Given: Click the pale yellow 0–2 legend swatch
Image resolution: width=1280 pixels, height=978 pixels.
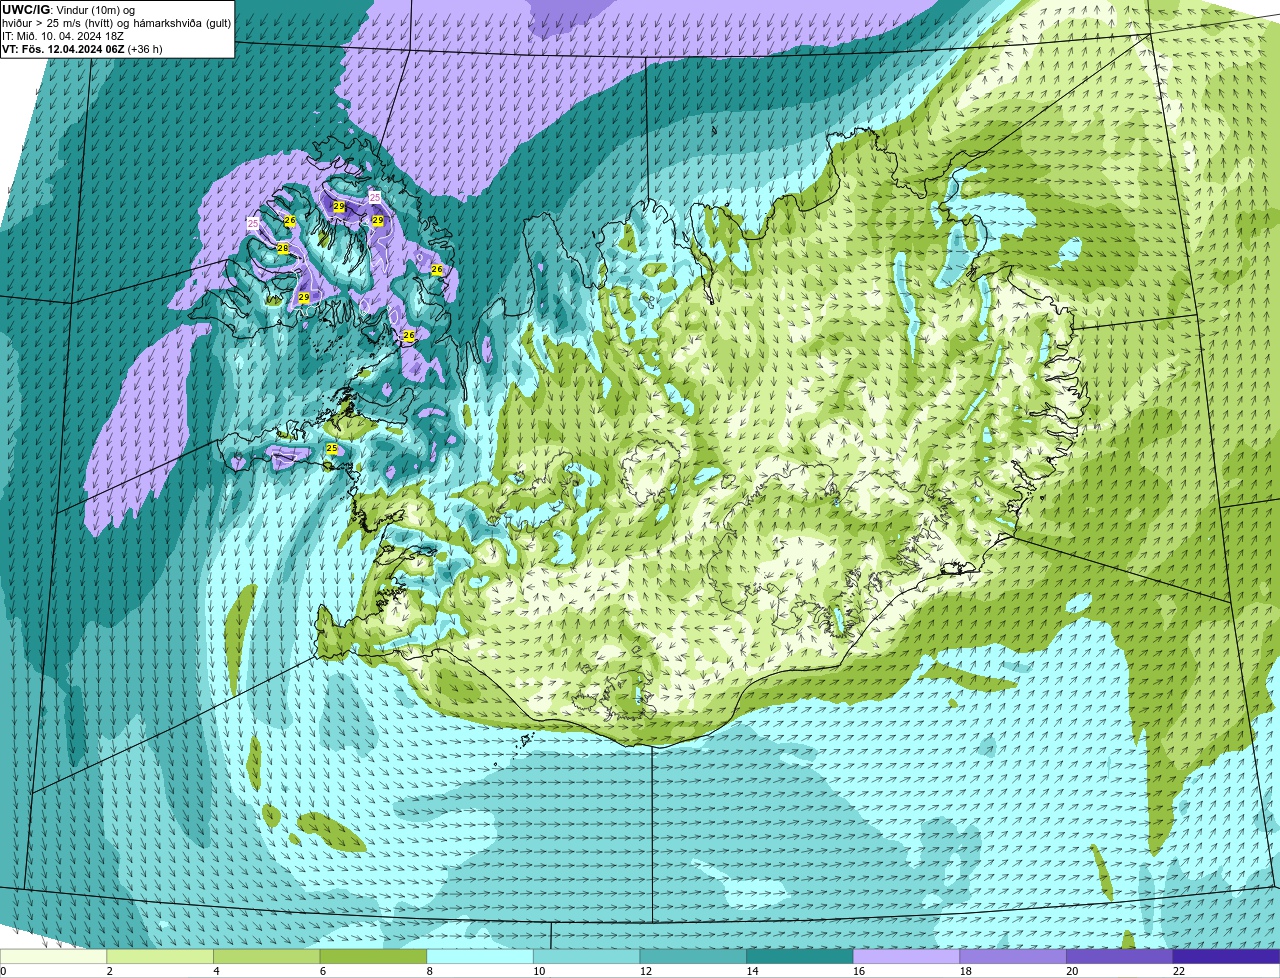Looking at the screenshot, I should [x=53, y=956].
